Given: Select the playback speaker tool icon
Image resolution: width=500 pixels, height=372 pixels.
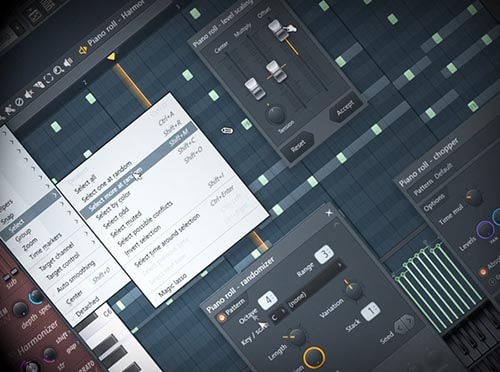Looking at the screenshot, I should pos(68,63).
